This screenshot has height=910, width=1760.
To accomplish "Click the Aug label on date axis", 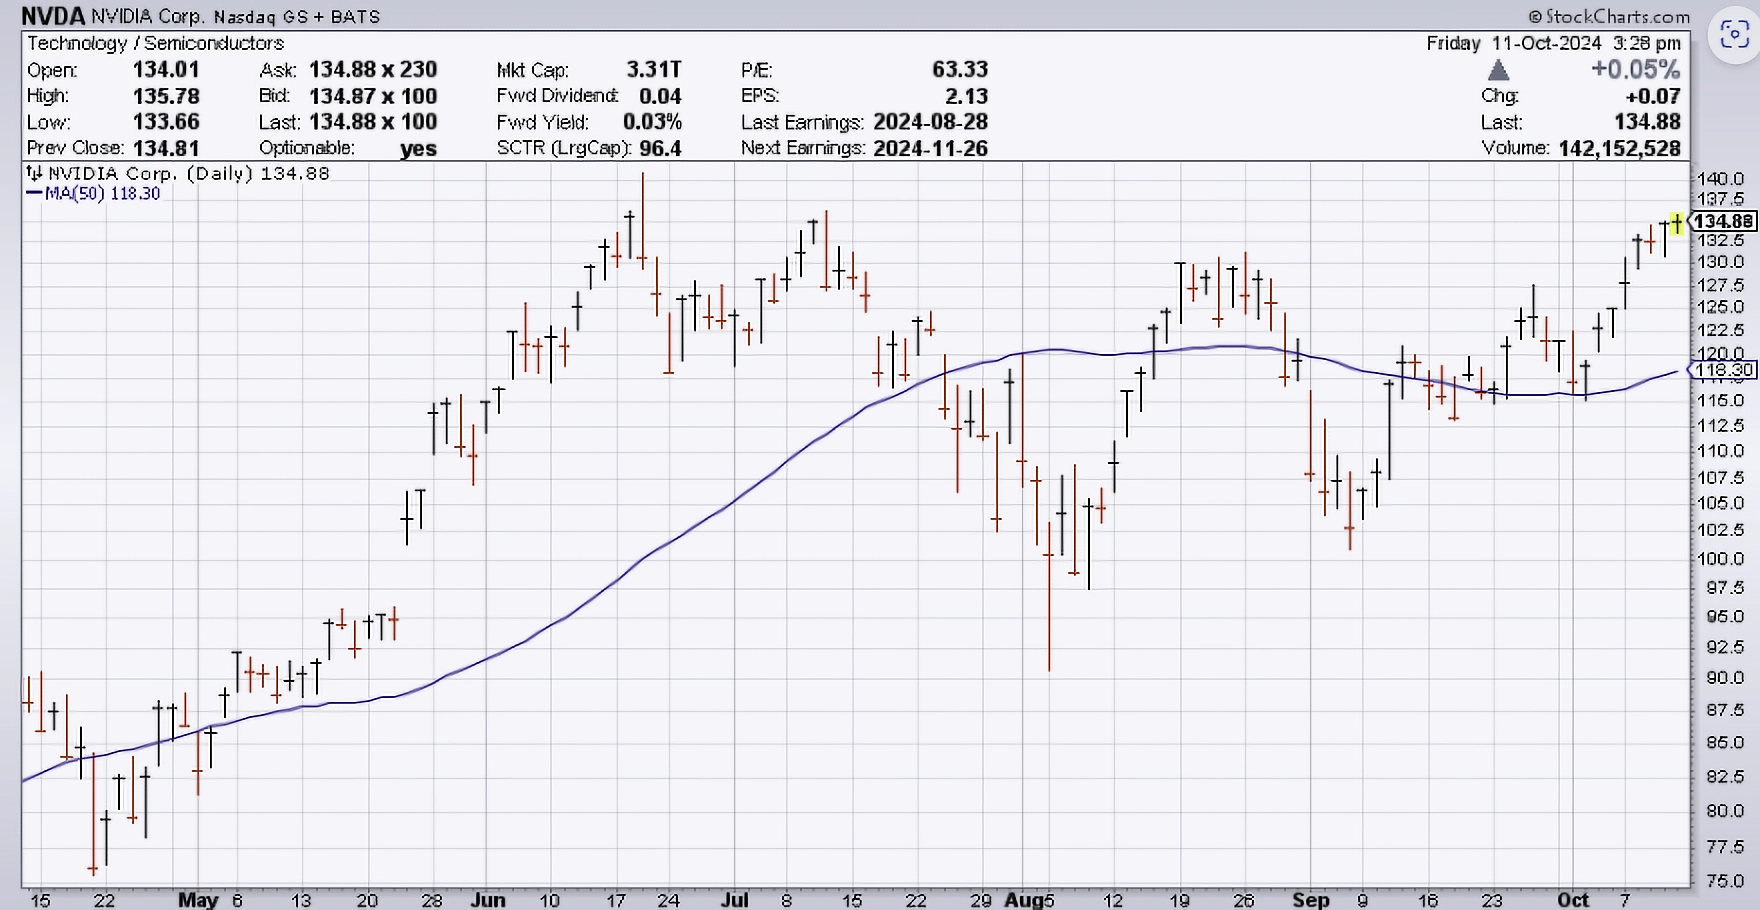I will [x=1024, y=900].
